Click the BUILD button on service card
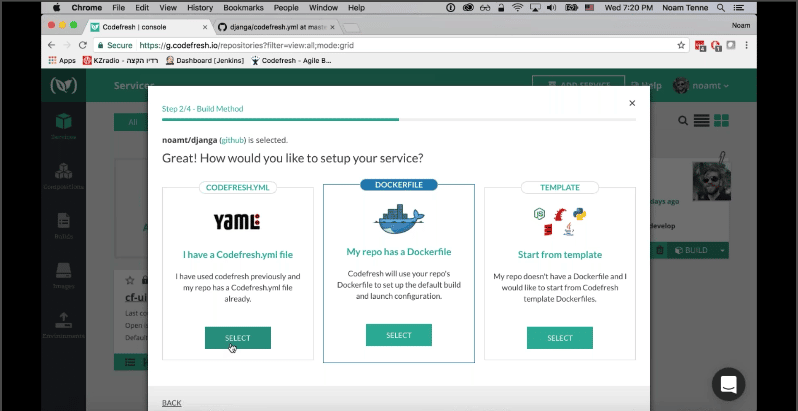The width and height of the screenshot is (798, 411). 691,250
